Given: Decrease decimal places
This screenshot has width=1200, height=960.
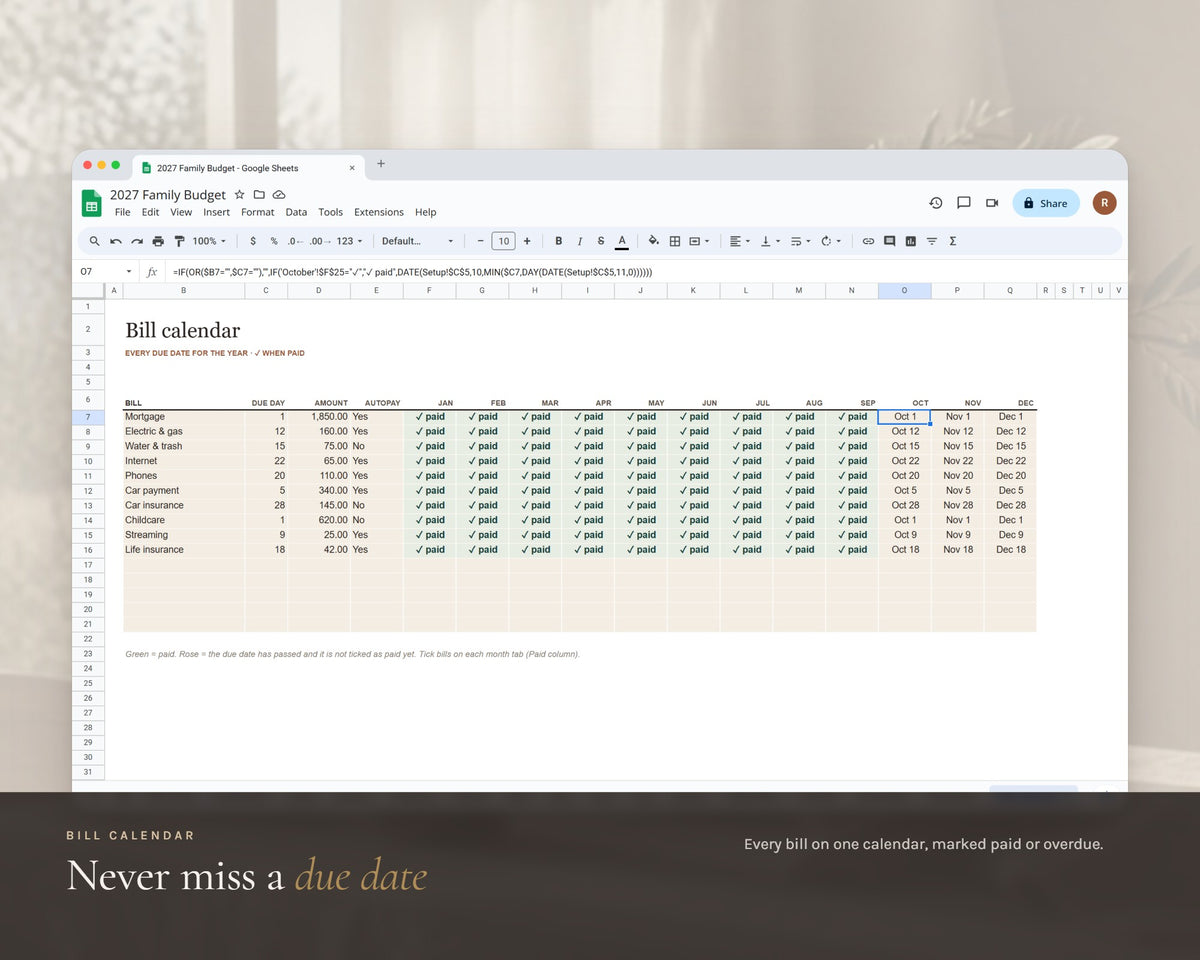Looking at the screenshot, I should (295, 241).
